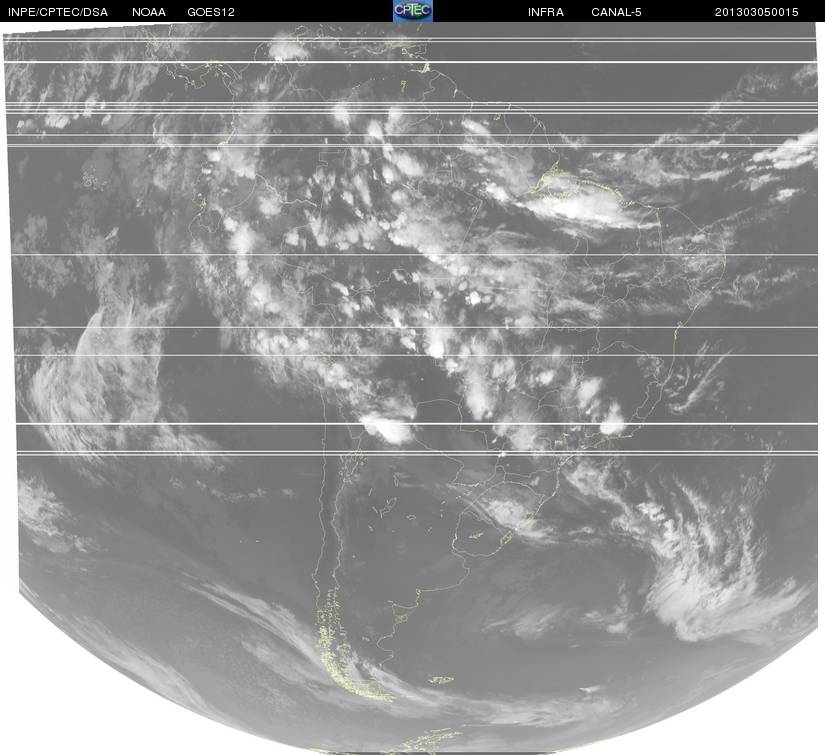Click the GOES12 satellite label

tap(211, 12)
